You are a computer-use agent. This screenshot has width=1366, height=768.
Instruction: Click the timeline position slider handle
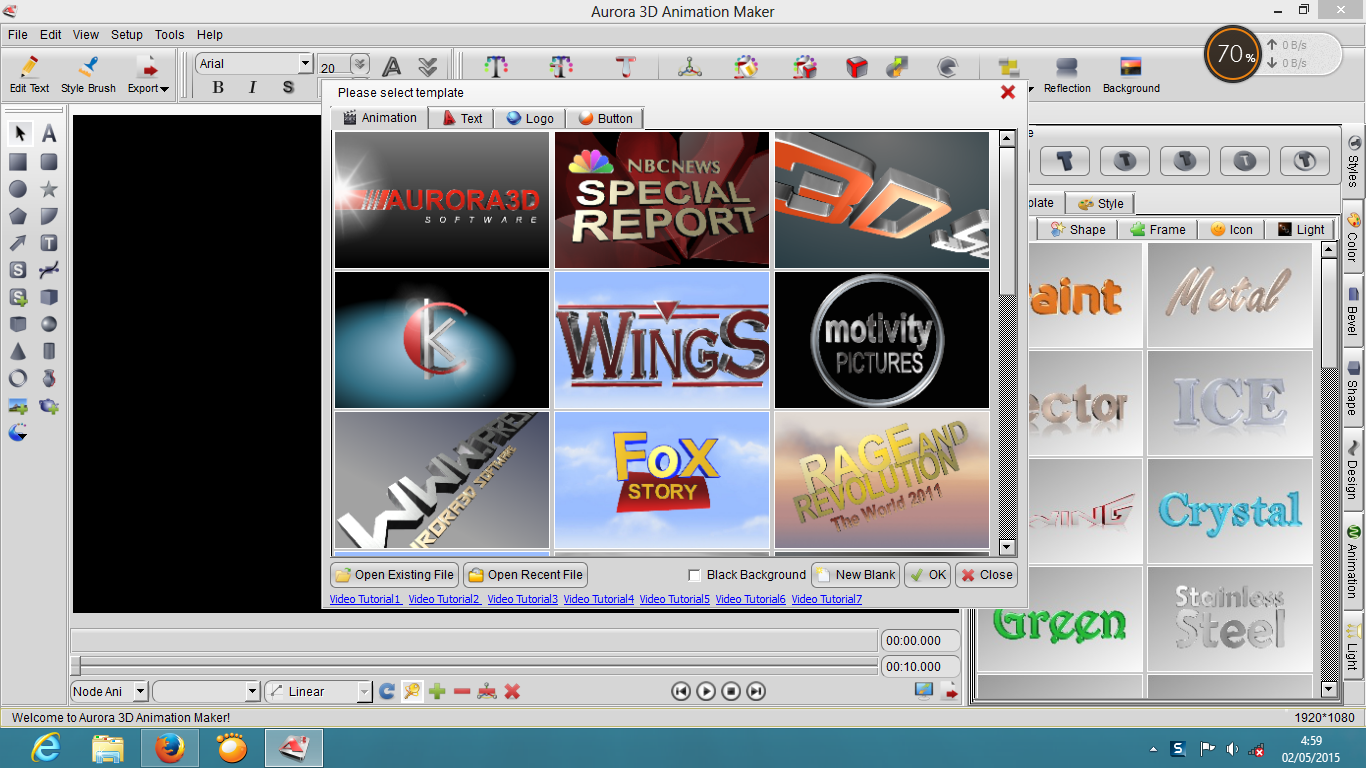(75, 666)
